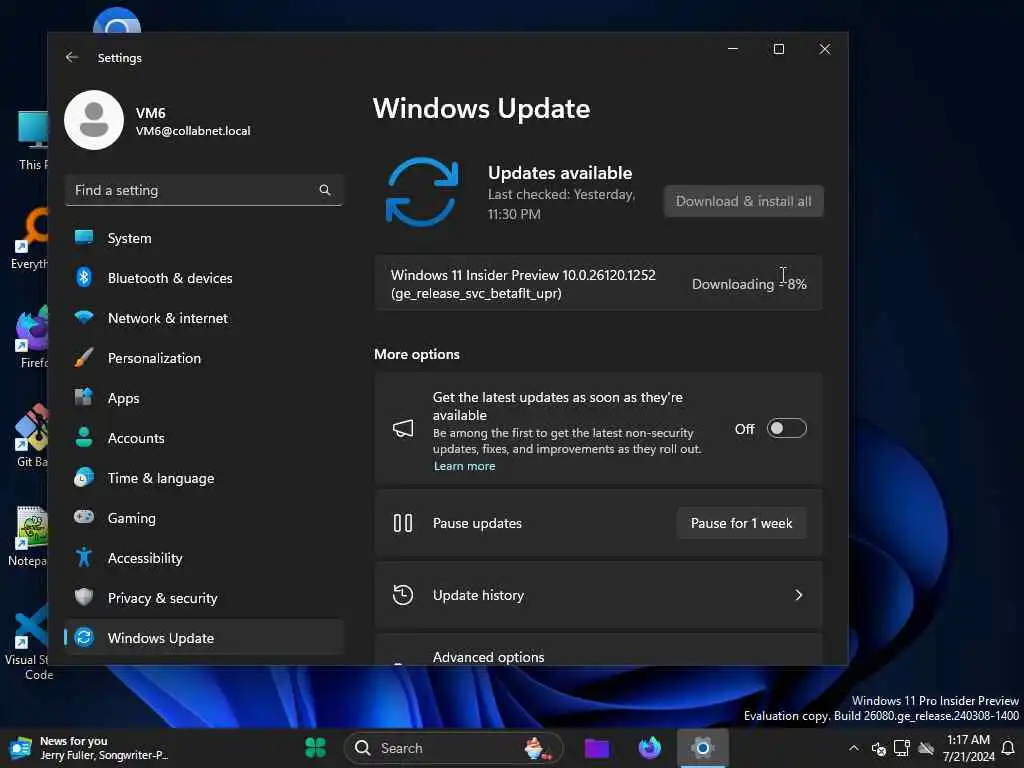The image size is (1024, 768).
Task: Click the Settings gear on taskbar
Action: 703,748
